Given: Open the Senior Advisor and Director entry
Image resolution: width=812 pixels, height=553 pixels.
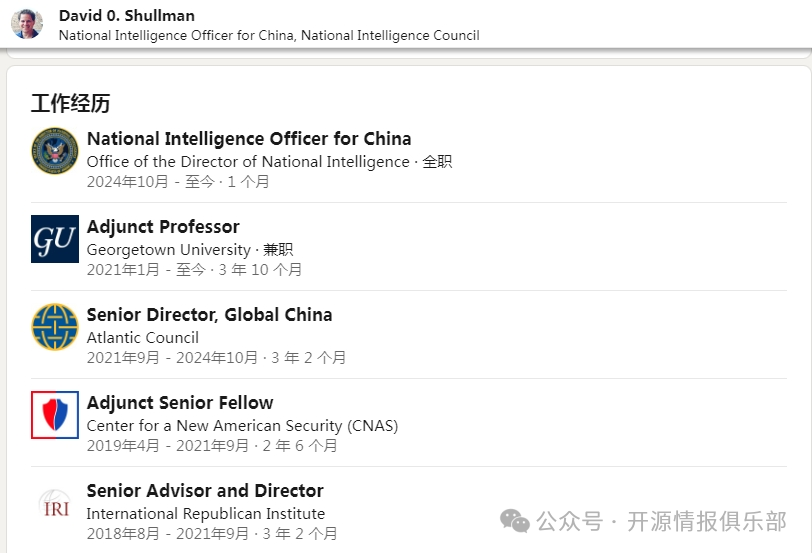Looking at the screenshot, I should [205, 491].
